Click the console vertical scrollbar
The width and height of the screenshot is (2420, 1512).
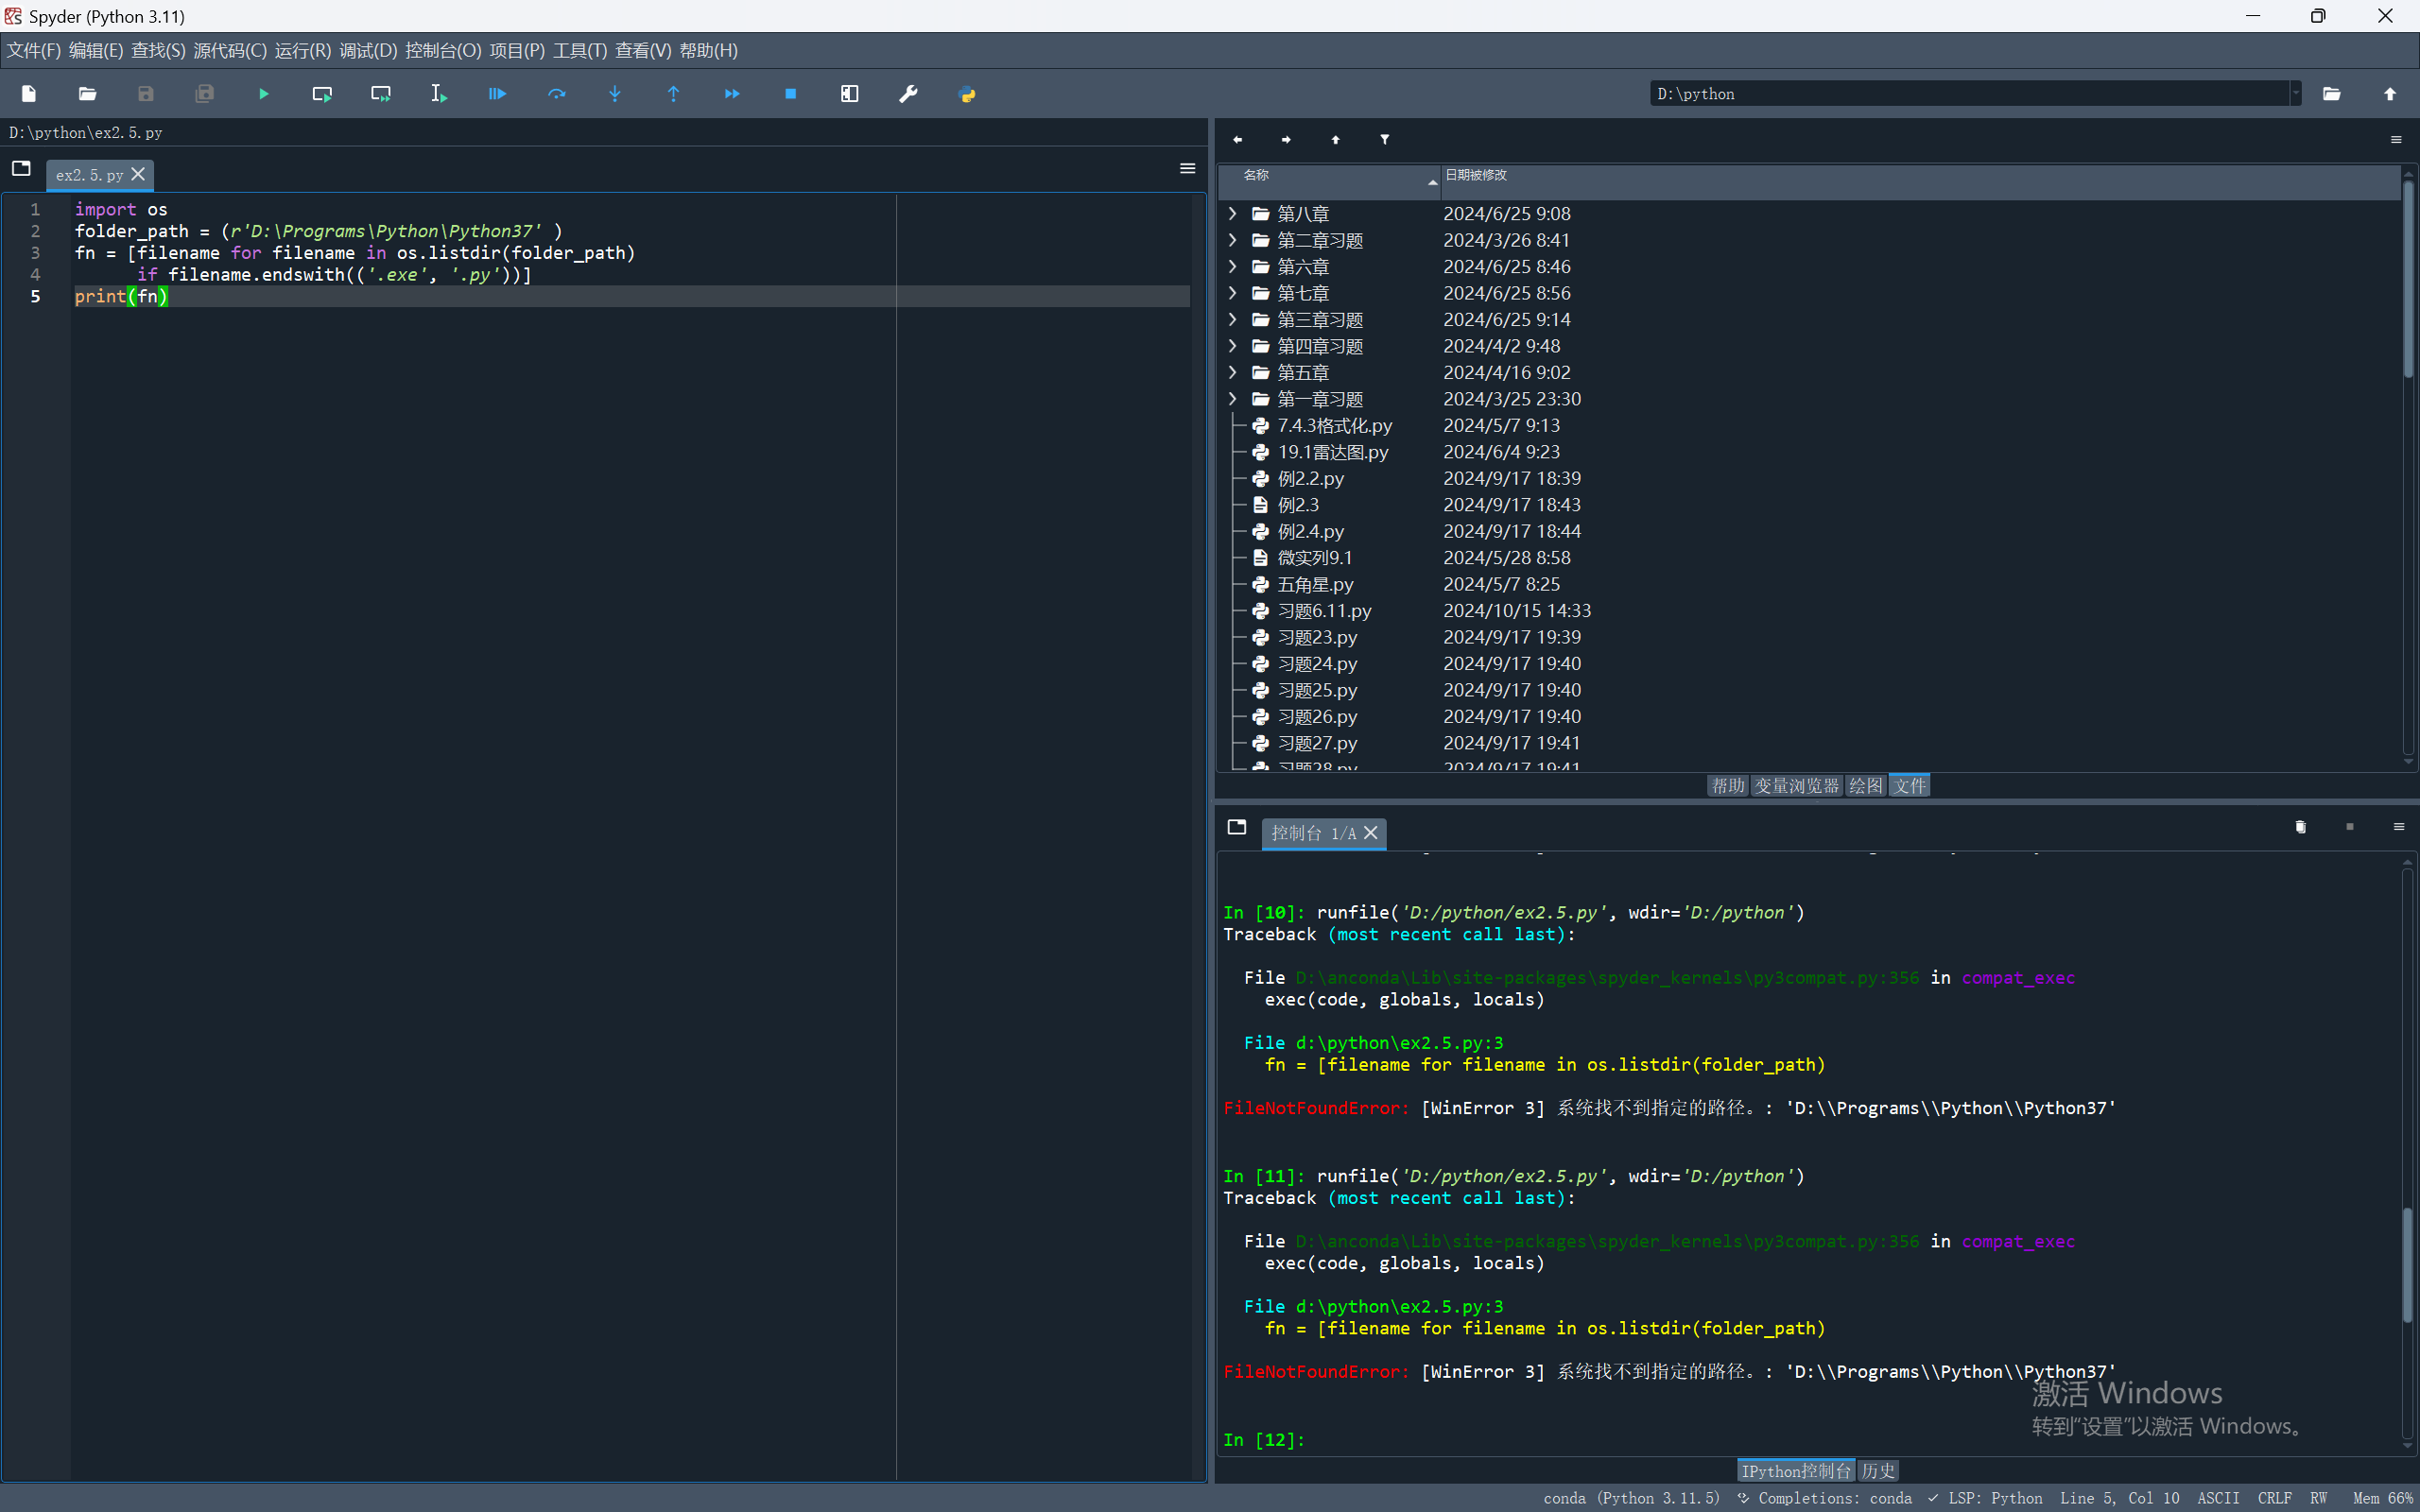[x=2408, y=1265]
